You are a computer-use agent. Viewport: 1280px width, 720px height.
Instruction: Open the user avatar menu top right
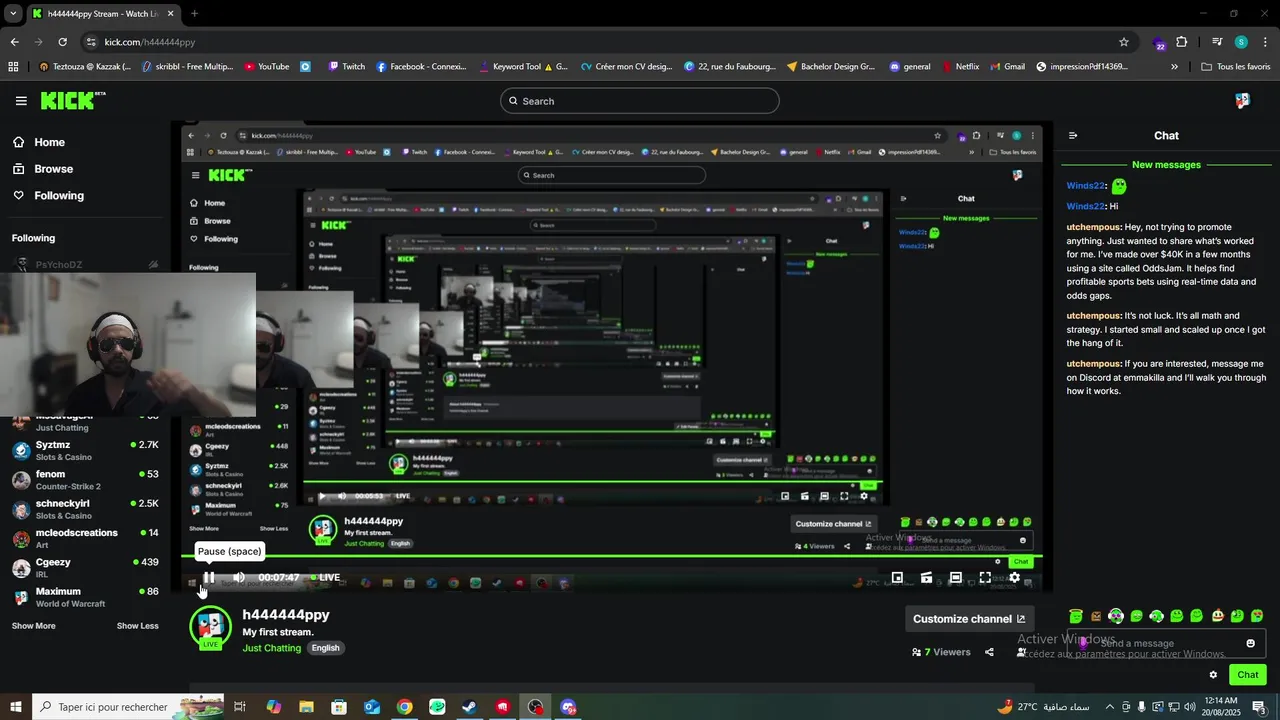[x=1242, y=101]
